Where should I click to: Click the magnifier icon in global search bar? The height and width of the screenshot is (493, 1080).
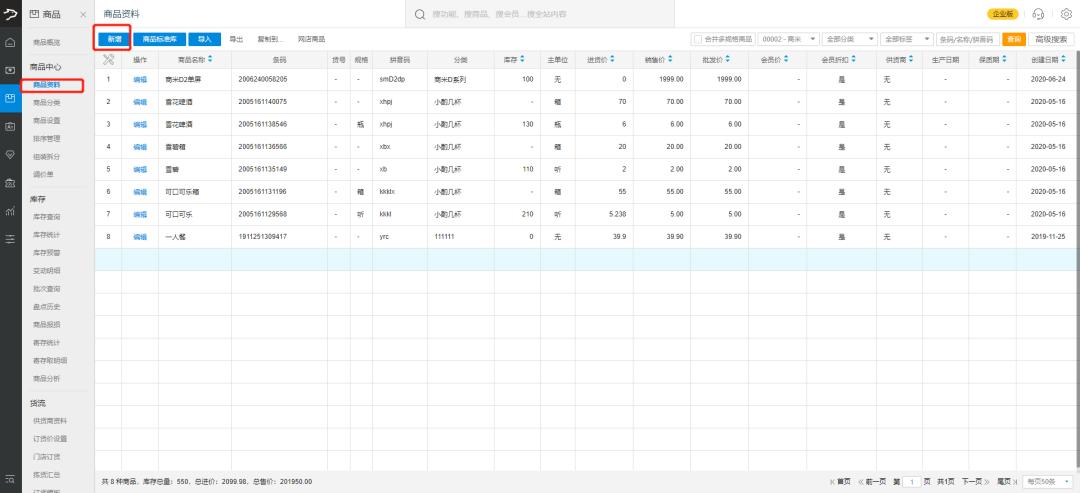click(x=419, y=14)
